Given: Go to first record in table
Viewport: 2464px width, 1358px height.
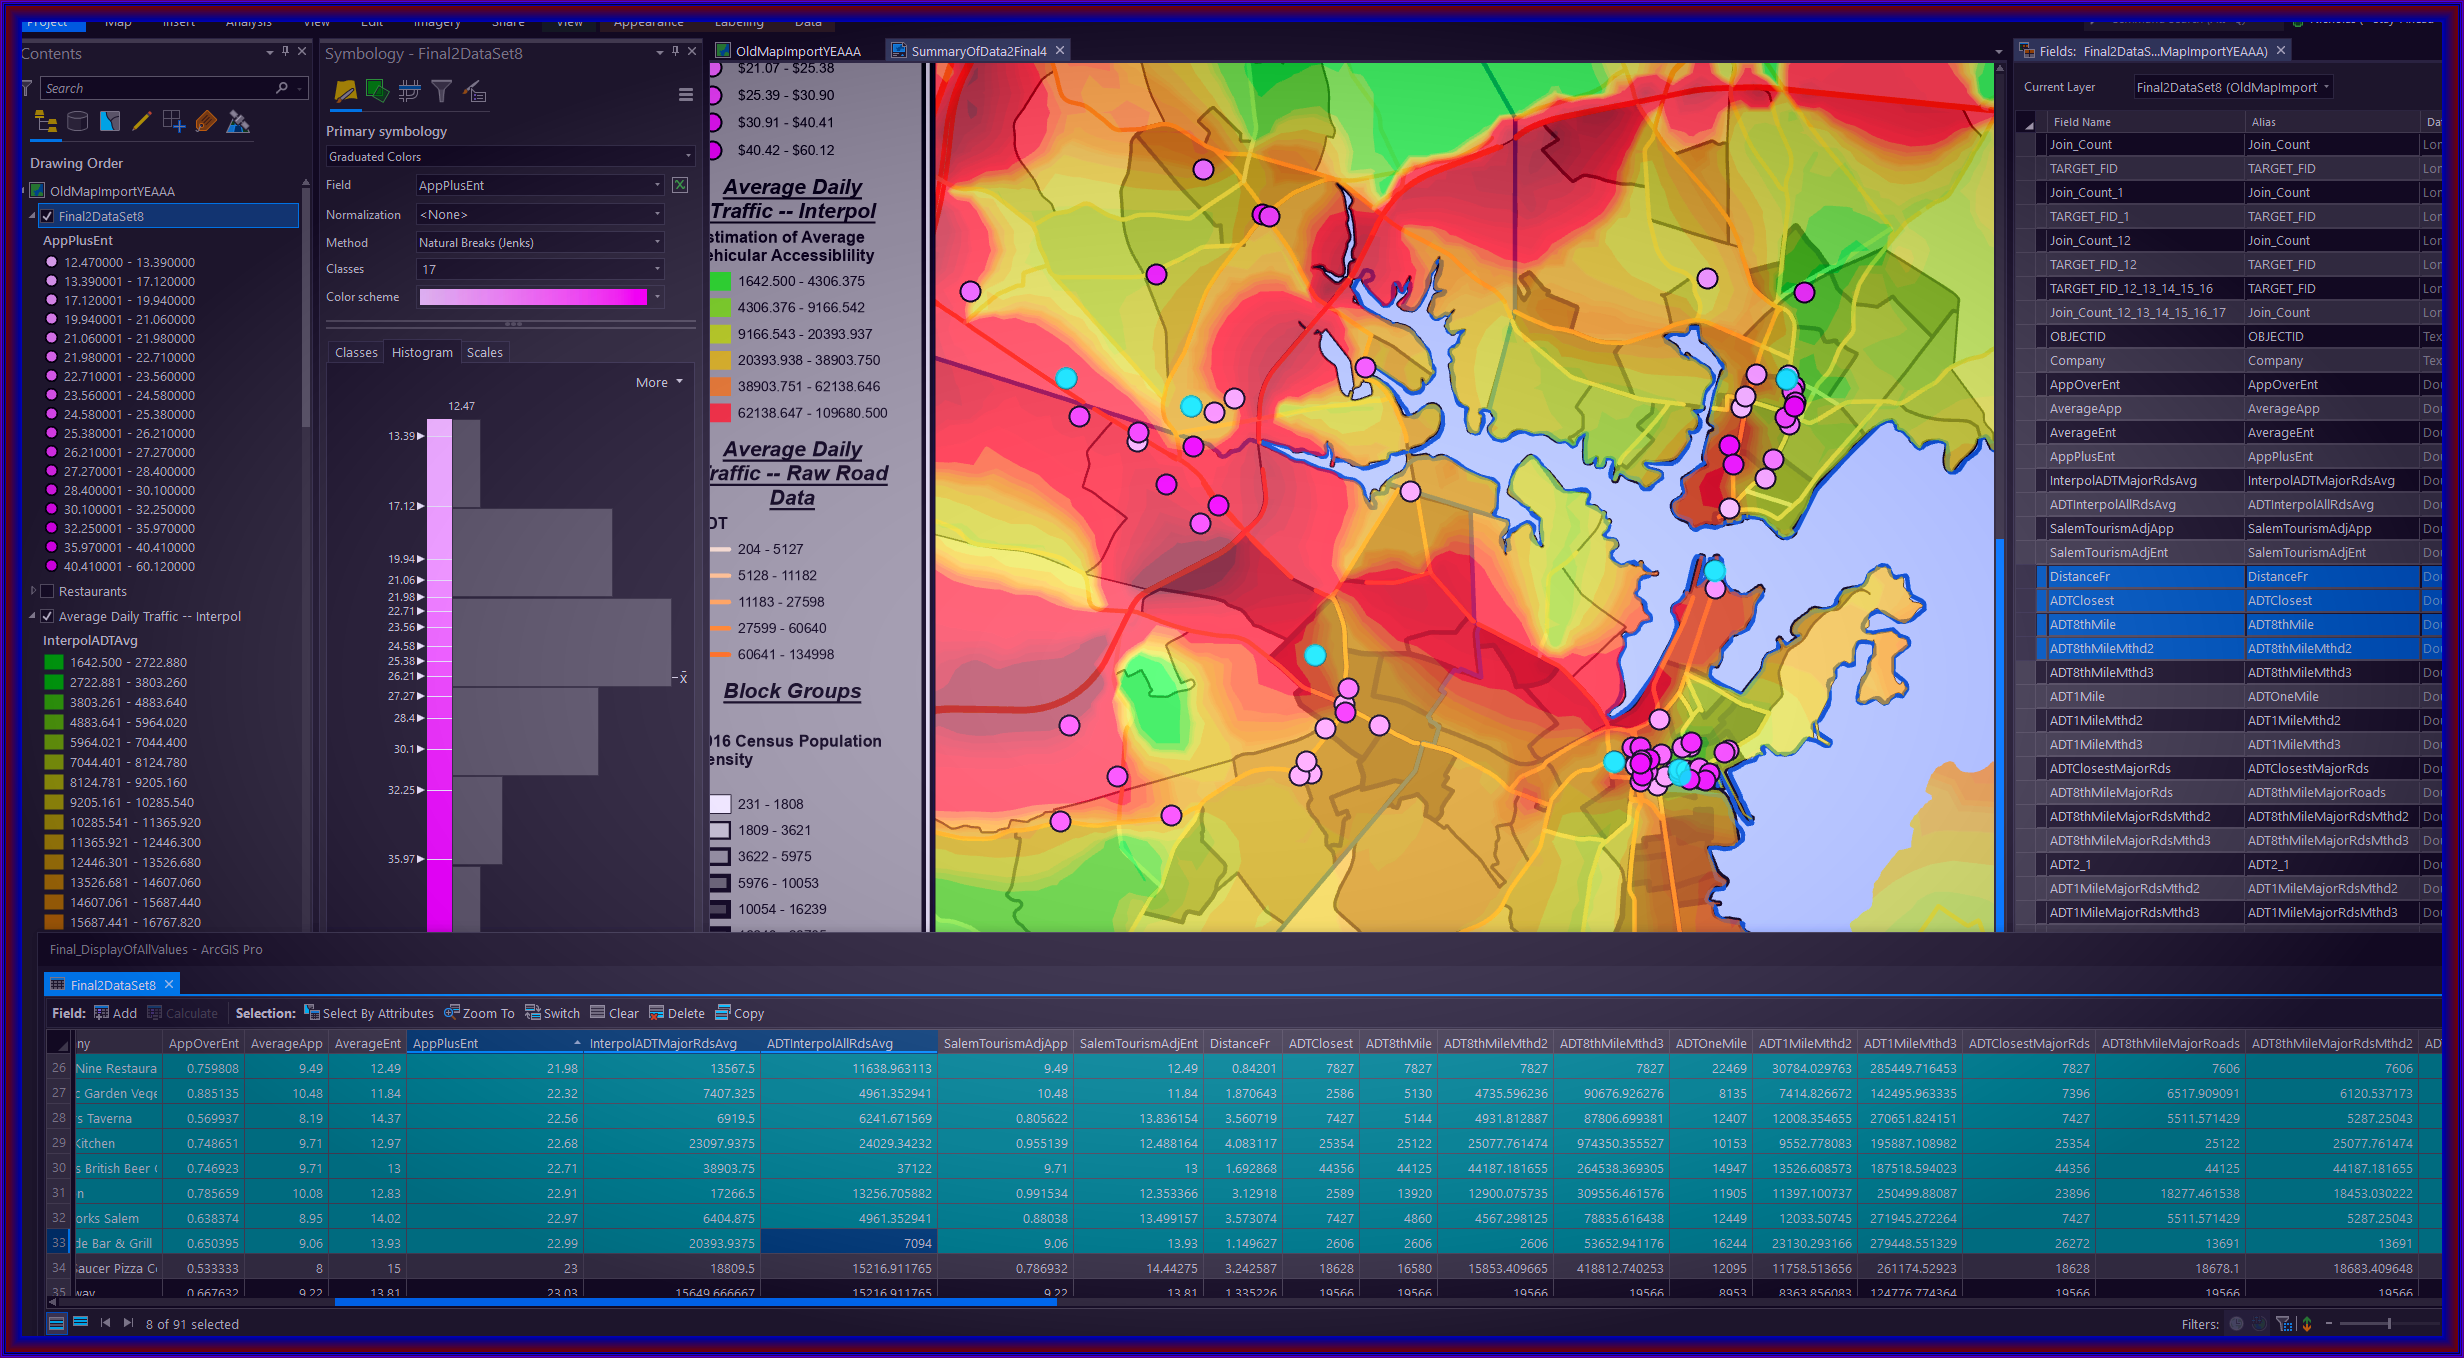Looking at the screenshot, I should 105,1322.
